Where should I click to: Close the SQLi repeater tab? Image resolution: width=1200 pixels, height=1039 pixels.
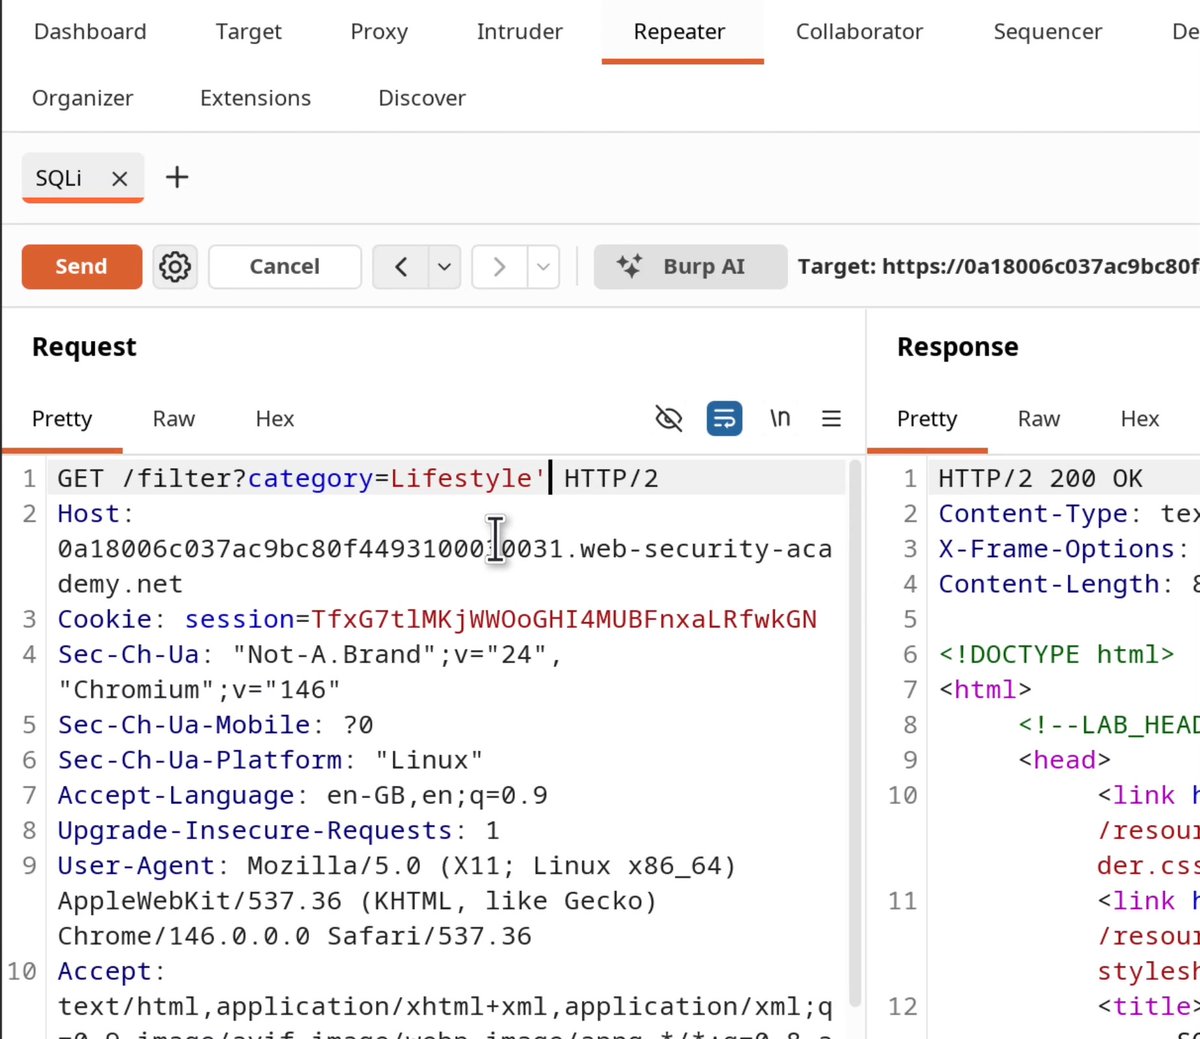coord(120,179)
